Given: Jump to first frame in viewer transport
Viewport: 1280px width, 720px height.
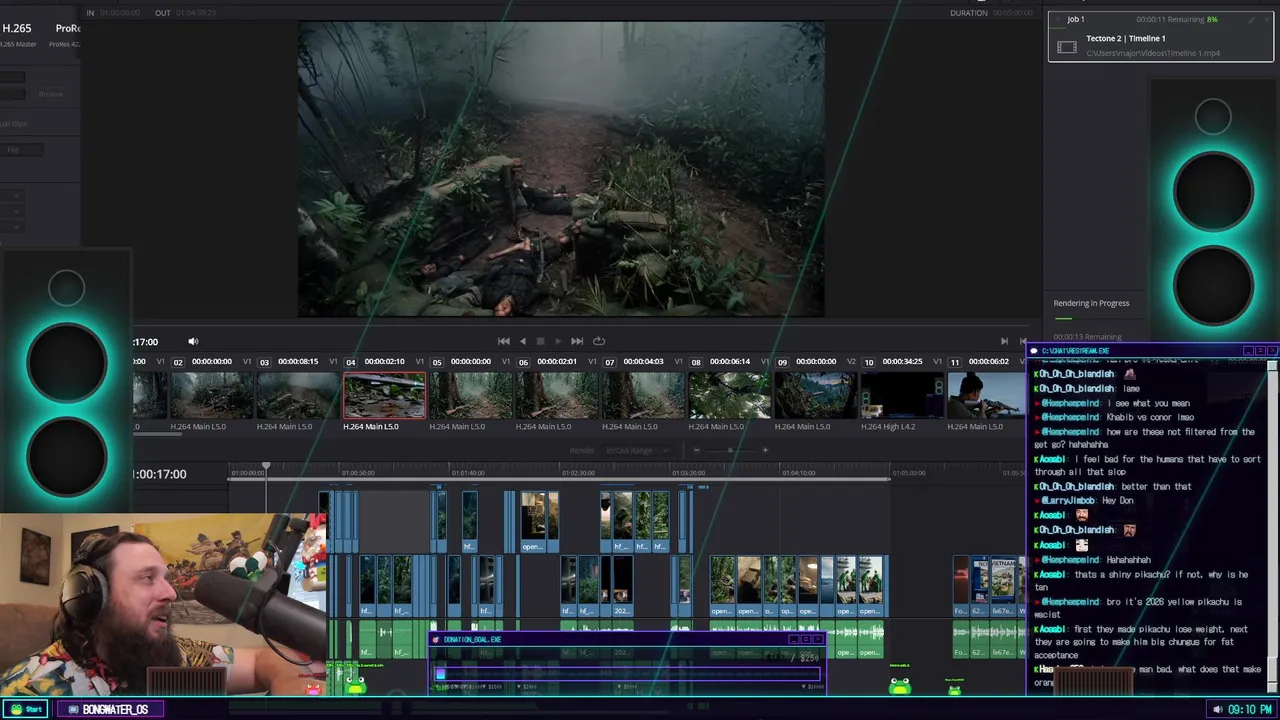Looking at the screenshot, I should click(x=504, y=341).
